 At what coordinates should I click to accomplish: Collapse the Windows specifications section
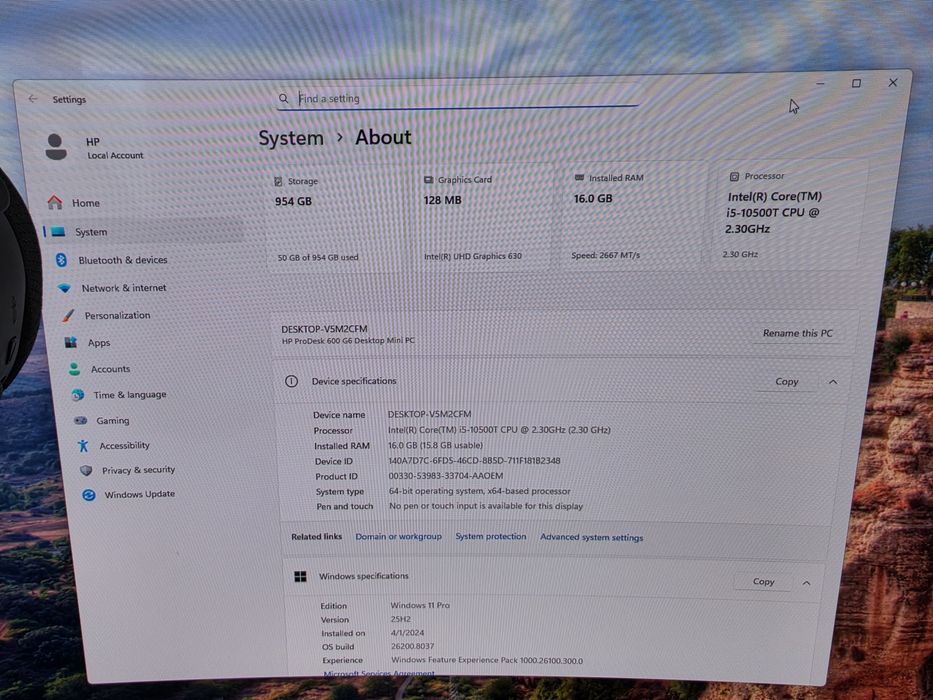806,583
